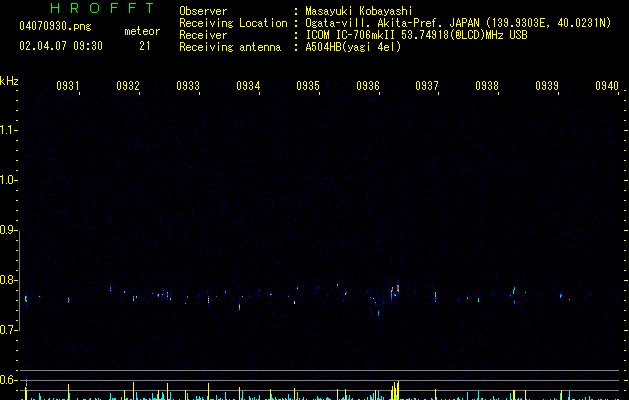The height and width of the screenshot is (400, 629).
Task: Click the 0932 time marker
Action: pyautogui.click(x=128, y=85)
